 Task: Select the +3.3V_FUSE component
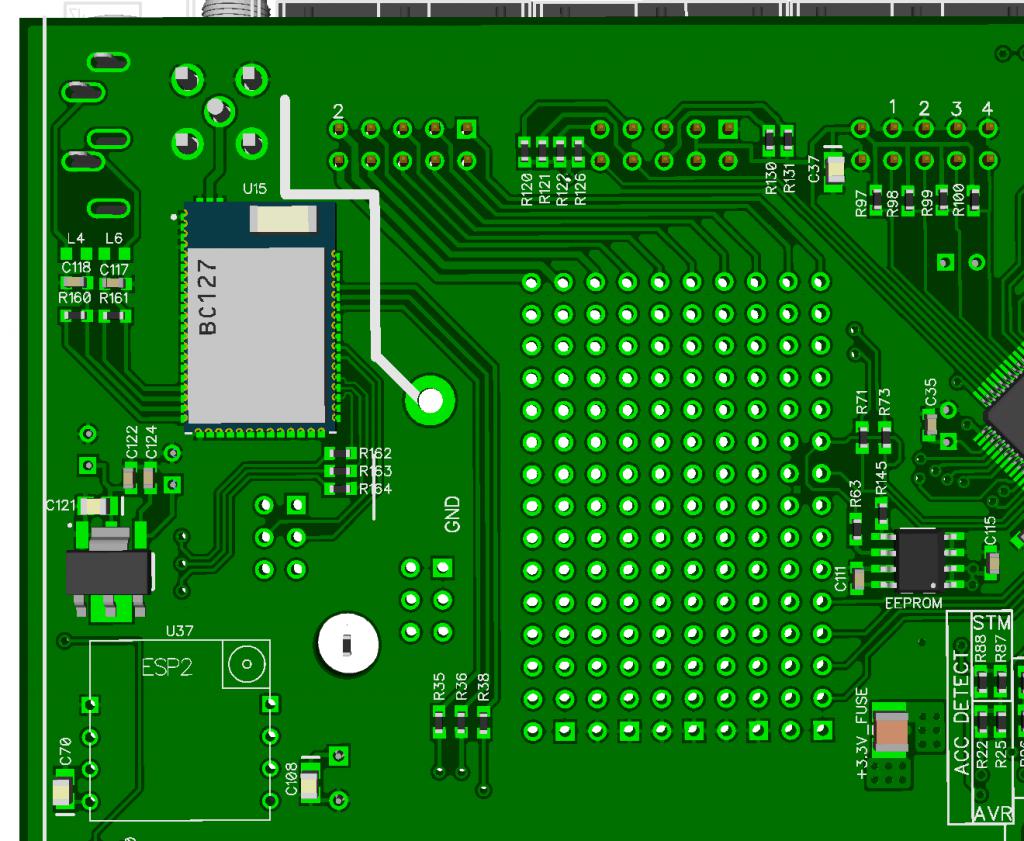pos(889,733)
